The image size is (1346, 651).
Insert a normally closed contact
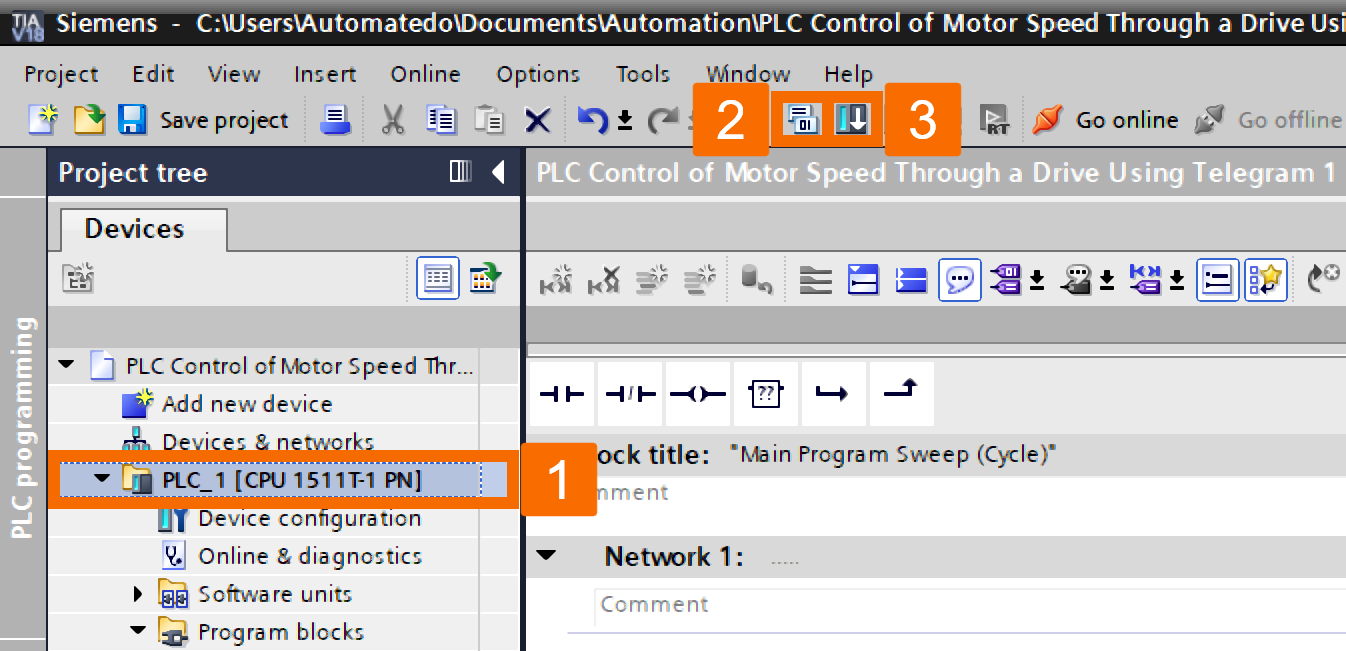coord(630,393)
